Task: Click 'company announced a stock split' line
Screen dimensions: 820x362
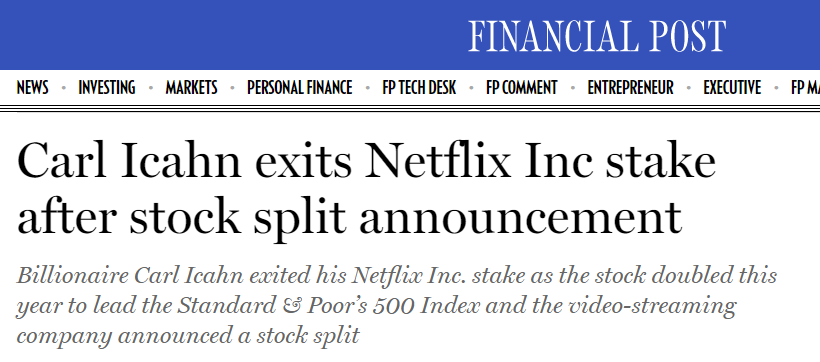Action: coord(188,336)
